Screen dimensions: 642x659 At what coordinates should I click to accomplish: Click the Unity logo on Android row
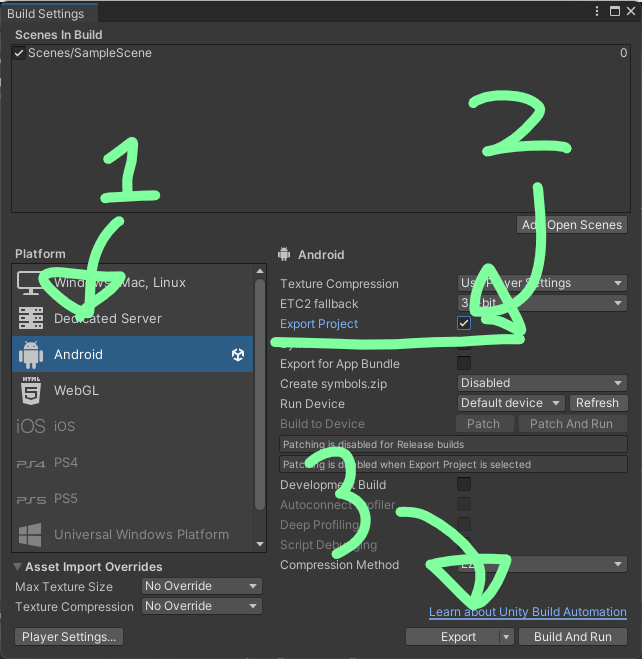coord(238,355)
